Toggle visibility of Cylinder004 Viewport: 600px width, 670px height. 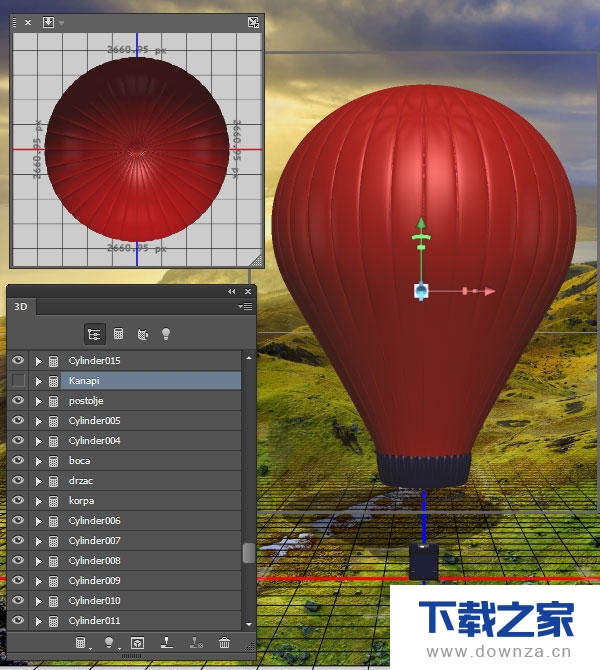[18, 440]
